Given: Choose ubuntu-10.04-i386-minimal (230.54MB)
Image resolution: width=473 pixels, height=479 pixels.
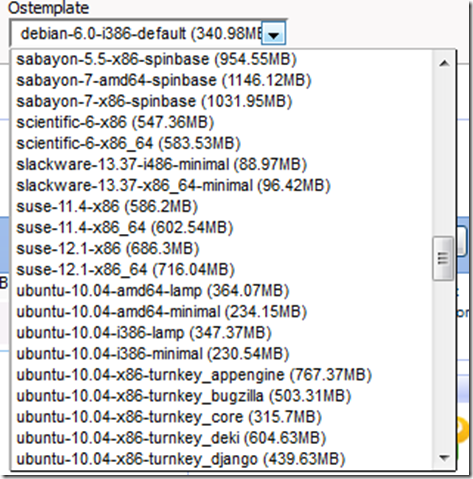Looking at the screenshot, I should click(223, 354).
